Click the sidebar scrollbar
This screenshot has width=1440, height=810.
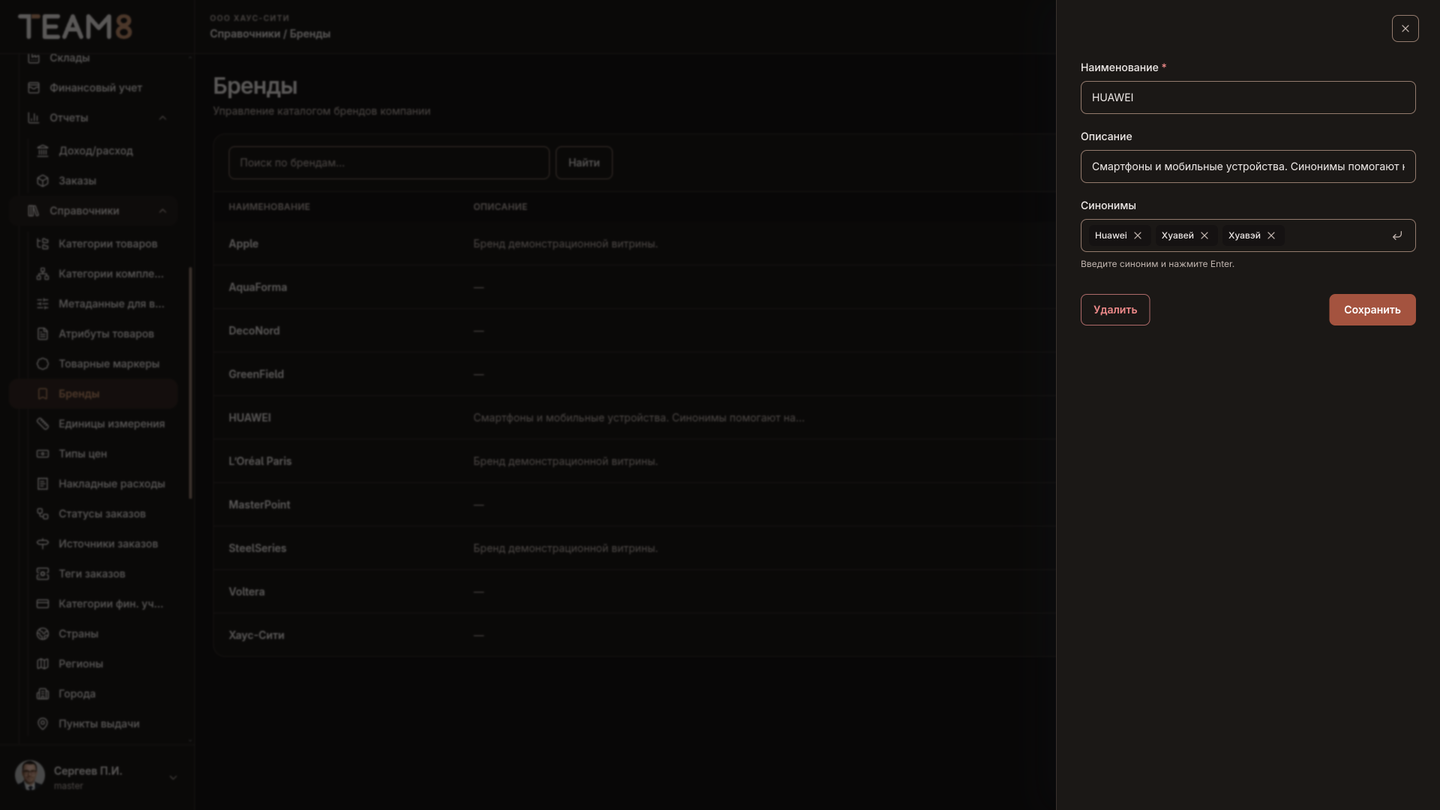190,383
